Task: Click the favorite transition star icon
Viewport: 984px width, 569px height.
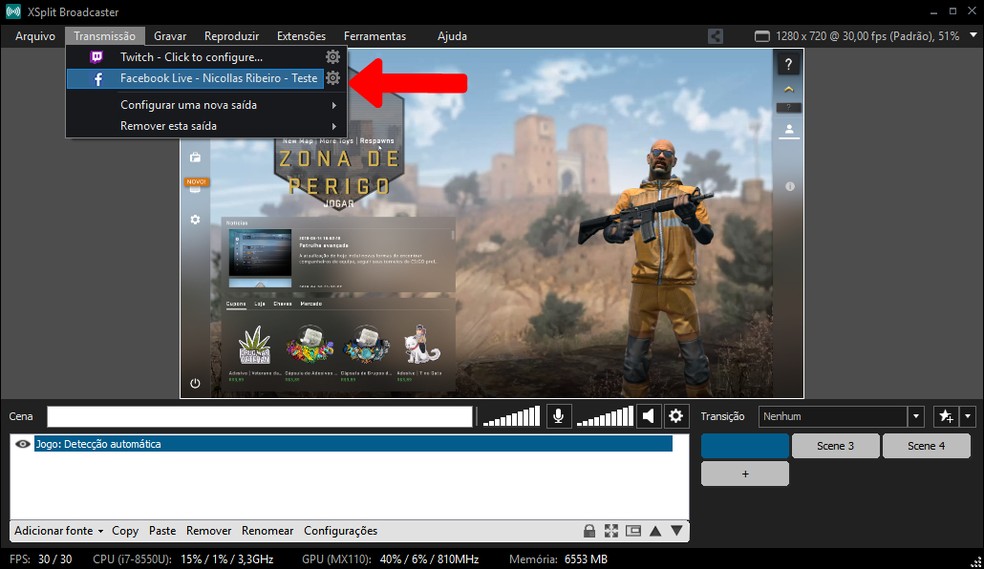Action: 946,416
